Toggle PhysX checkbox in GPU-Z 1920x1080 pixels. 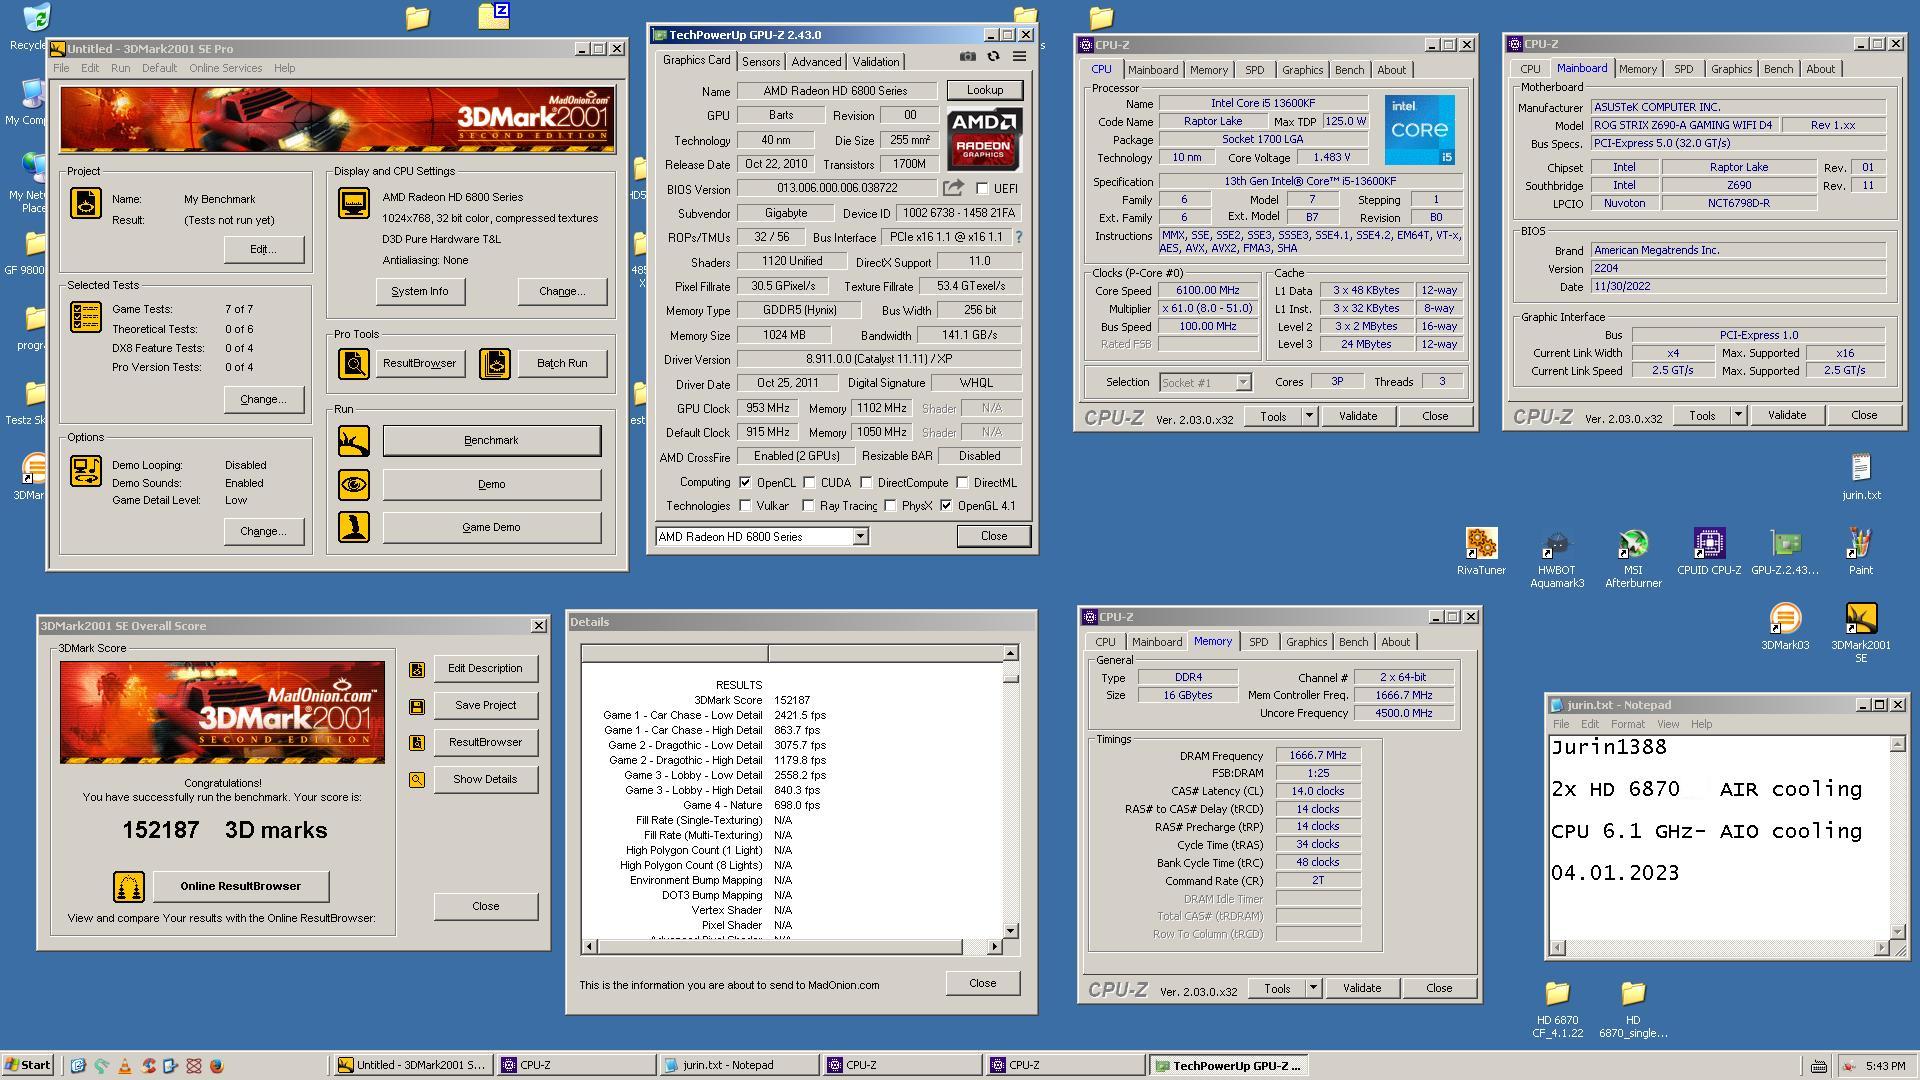click(890, 506)
